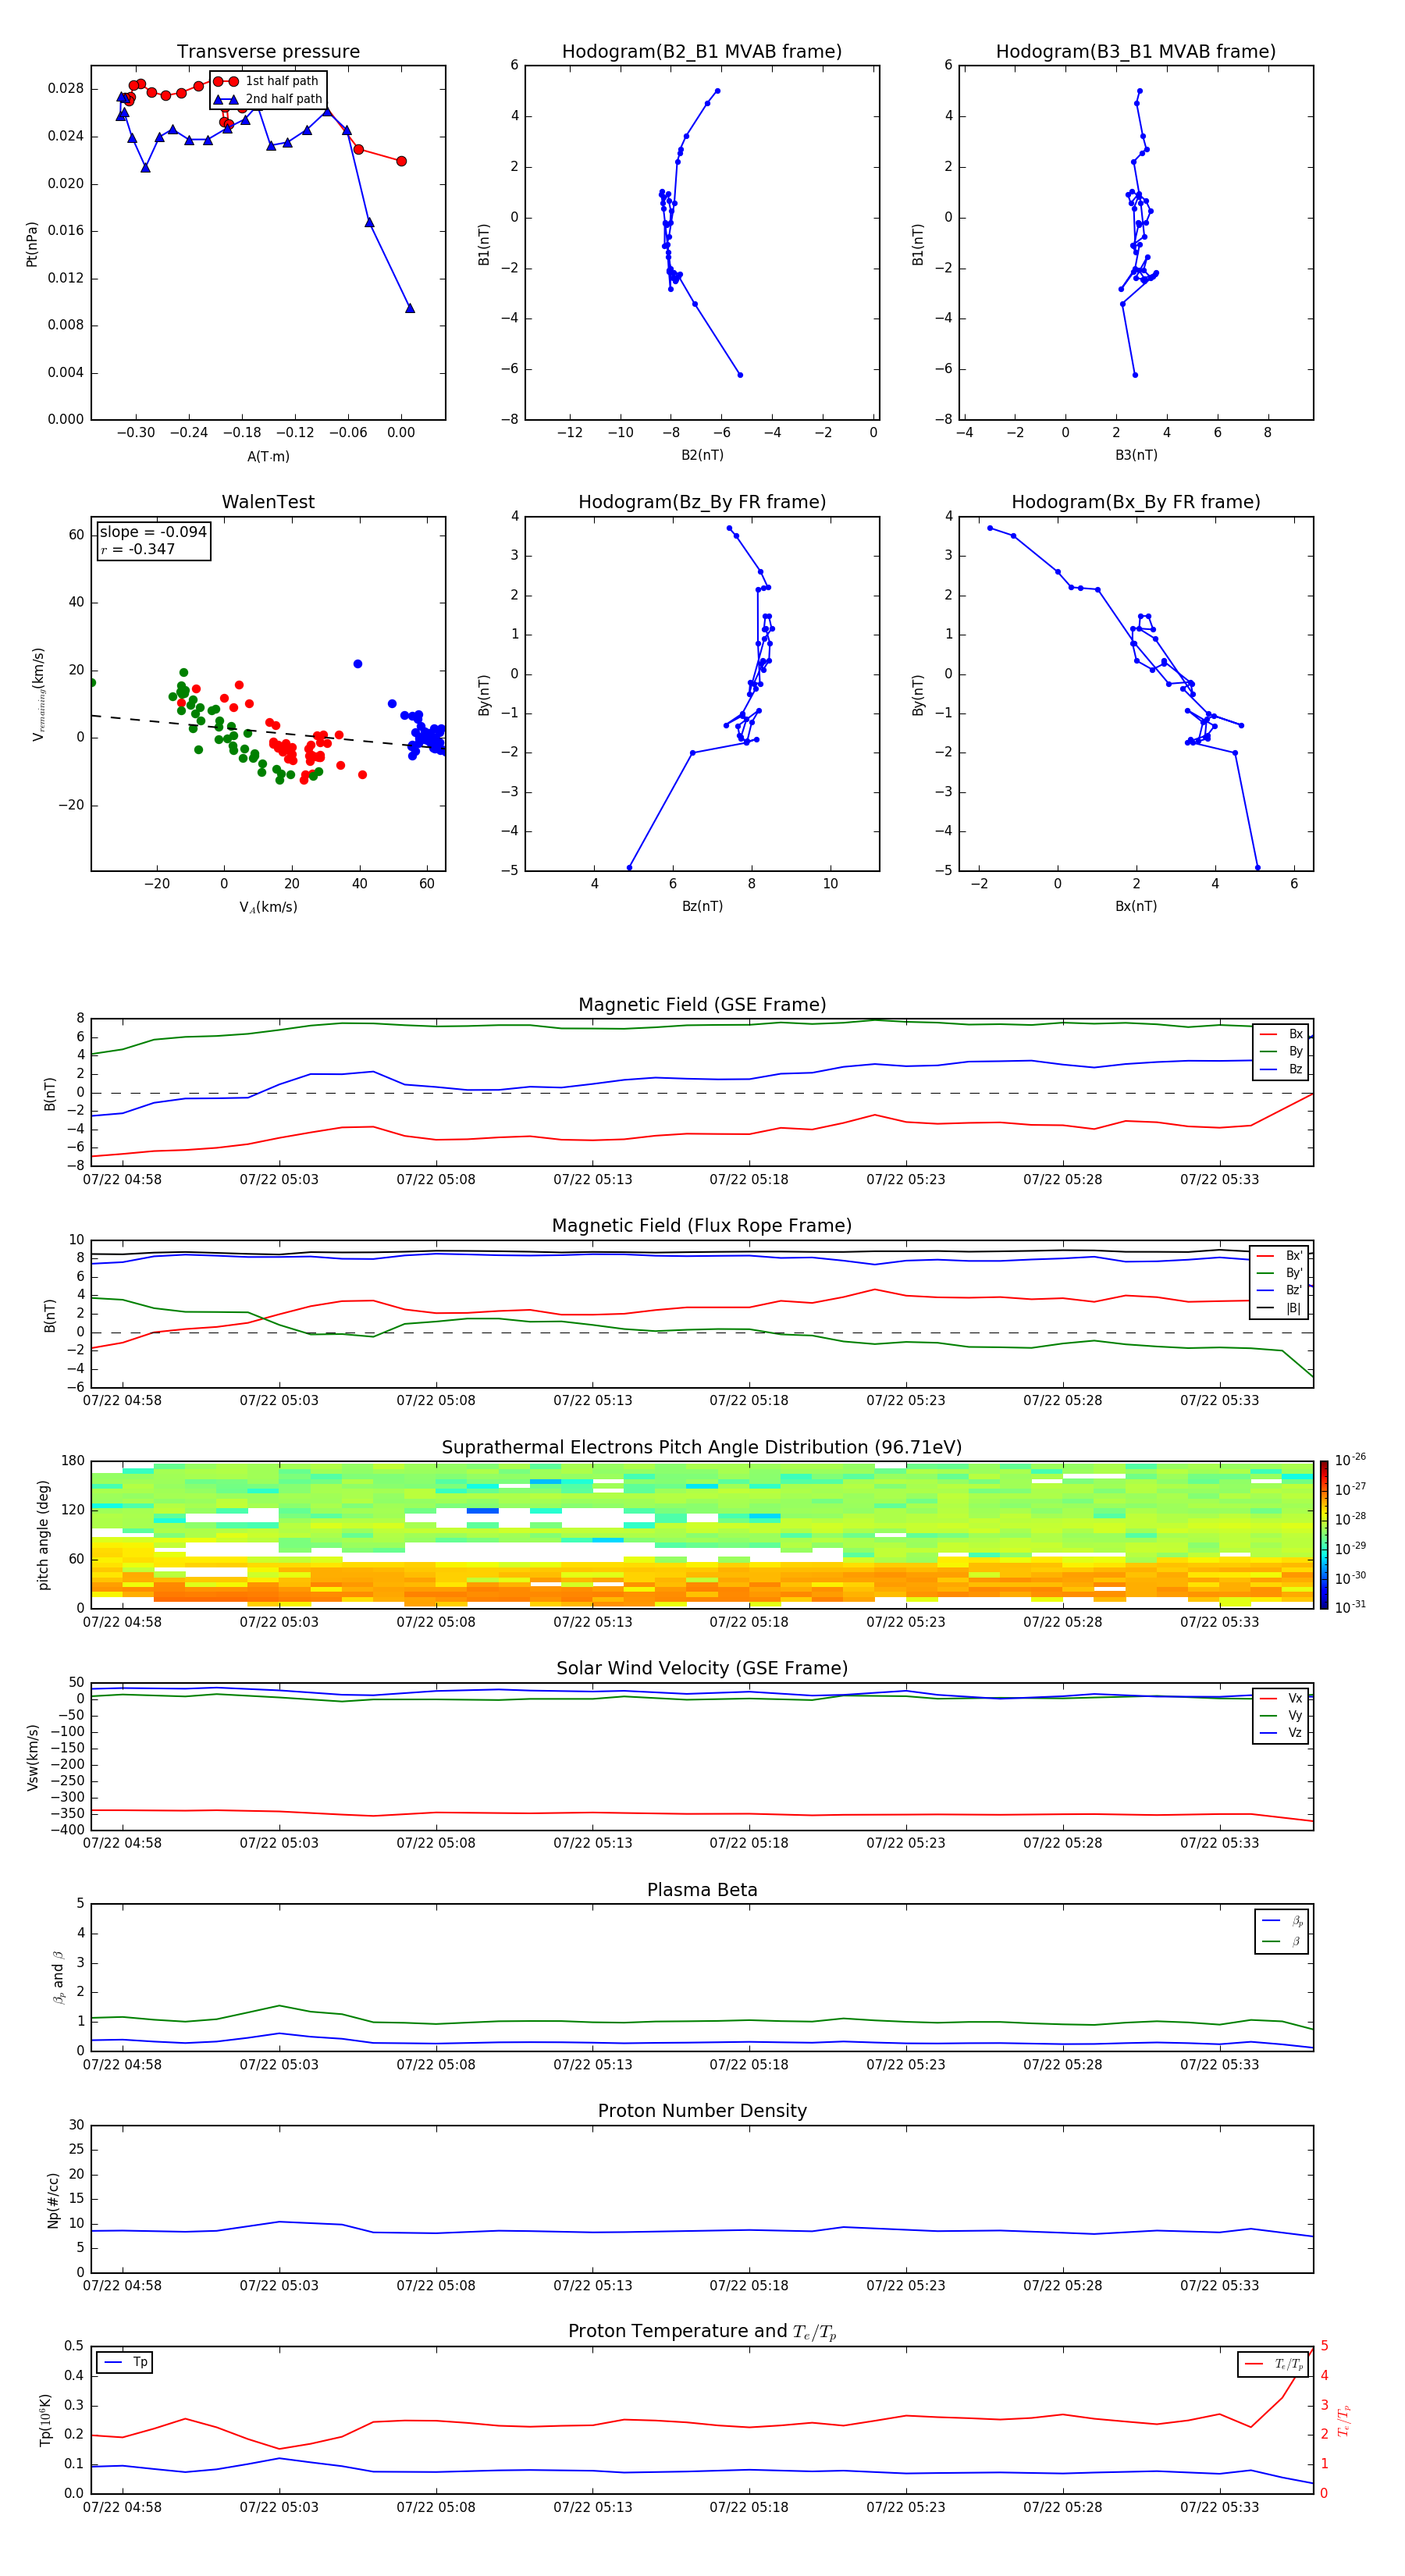The height and width of the screenshot is (2576, 1405).
Task: Click the 'Plasma Beta' plot title
Action: pos(702,1891)
